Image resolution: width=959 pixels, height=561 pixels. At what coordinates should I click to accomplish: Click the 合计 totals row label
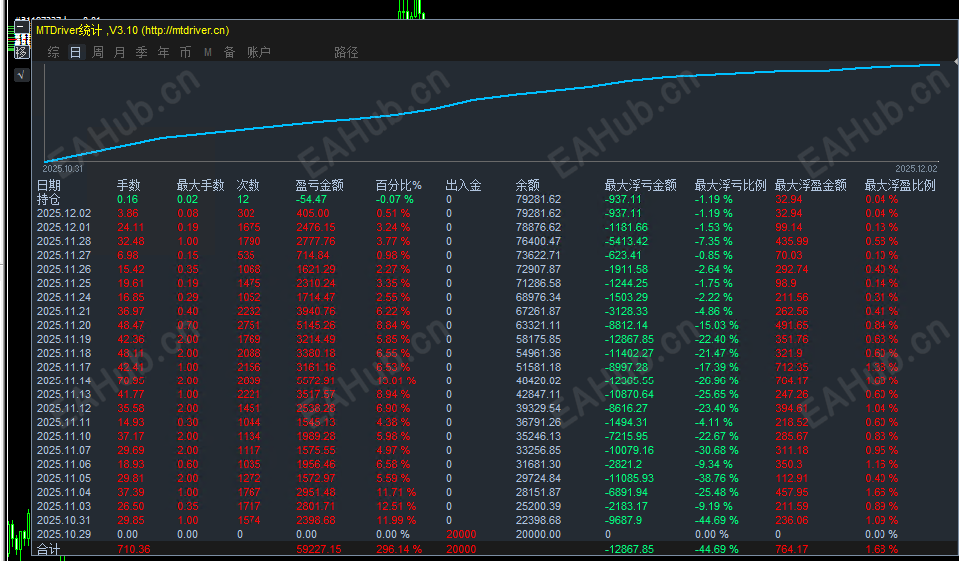point(48,549)
